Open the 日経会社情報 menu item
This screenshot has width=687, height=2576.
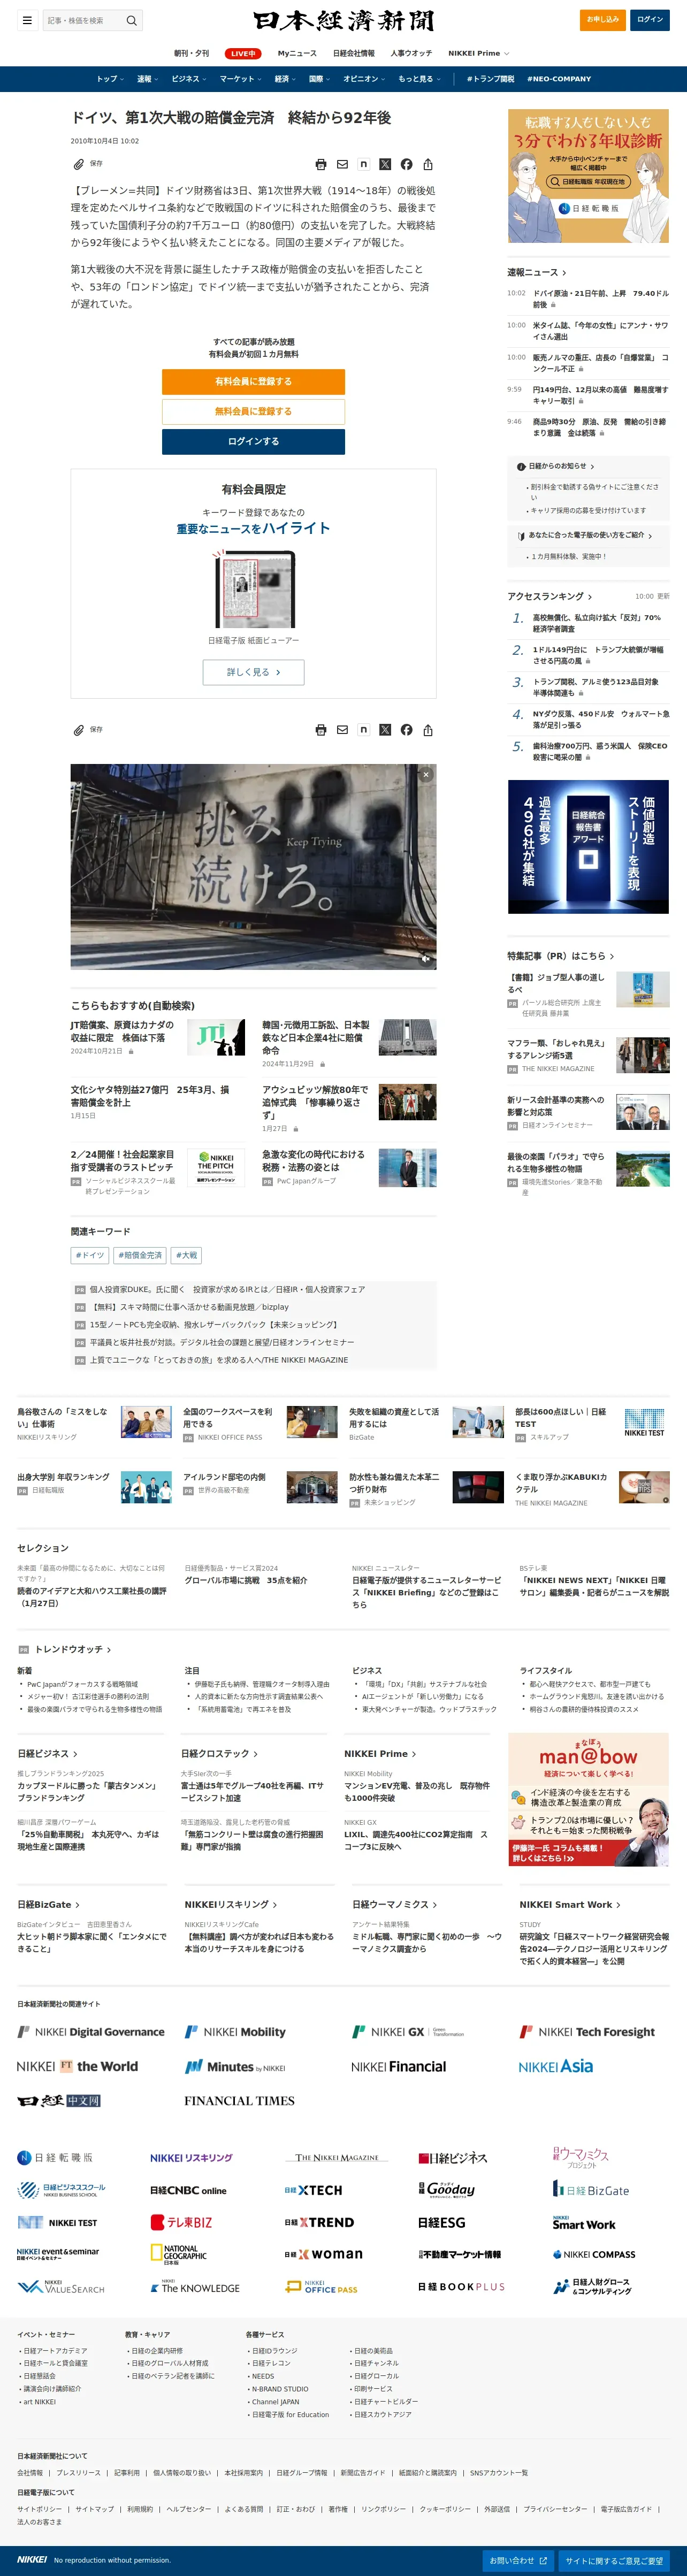click(354, 53)
